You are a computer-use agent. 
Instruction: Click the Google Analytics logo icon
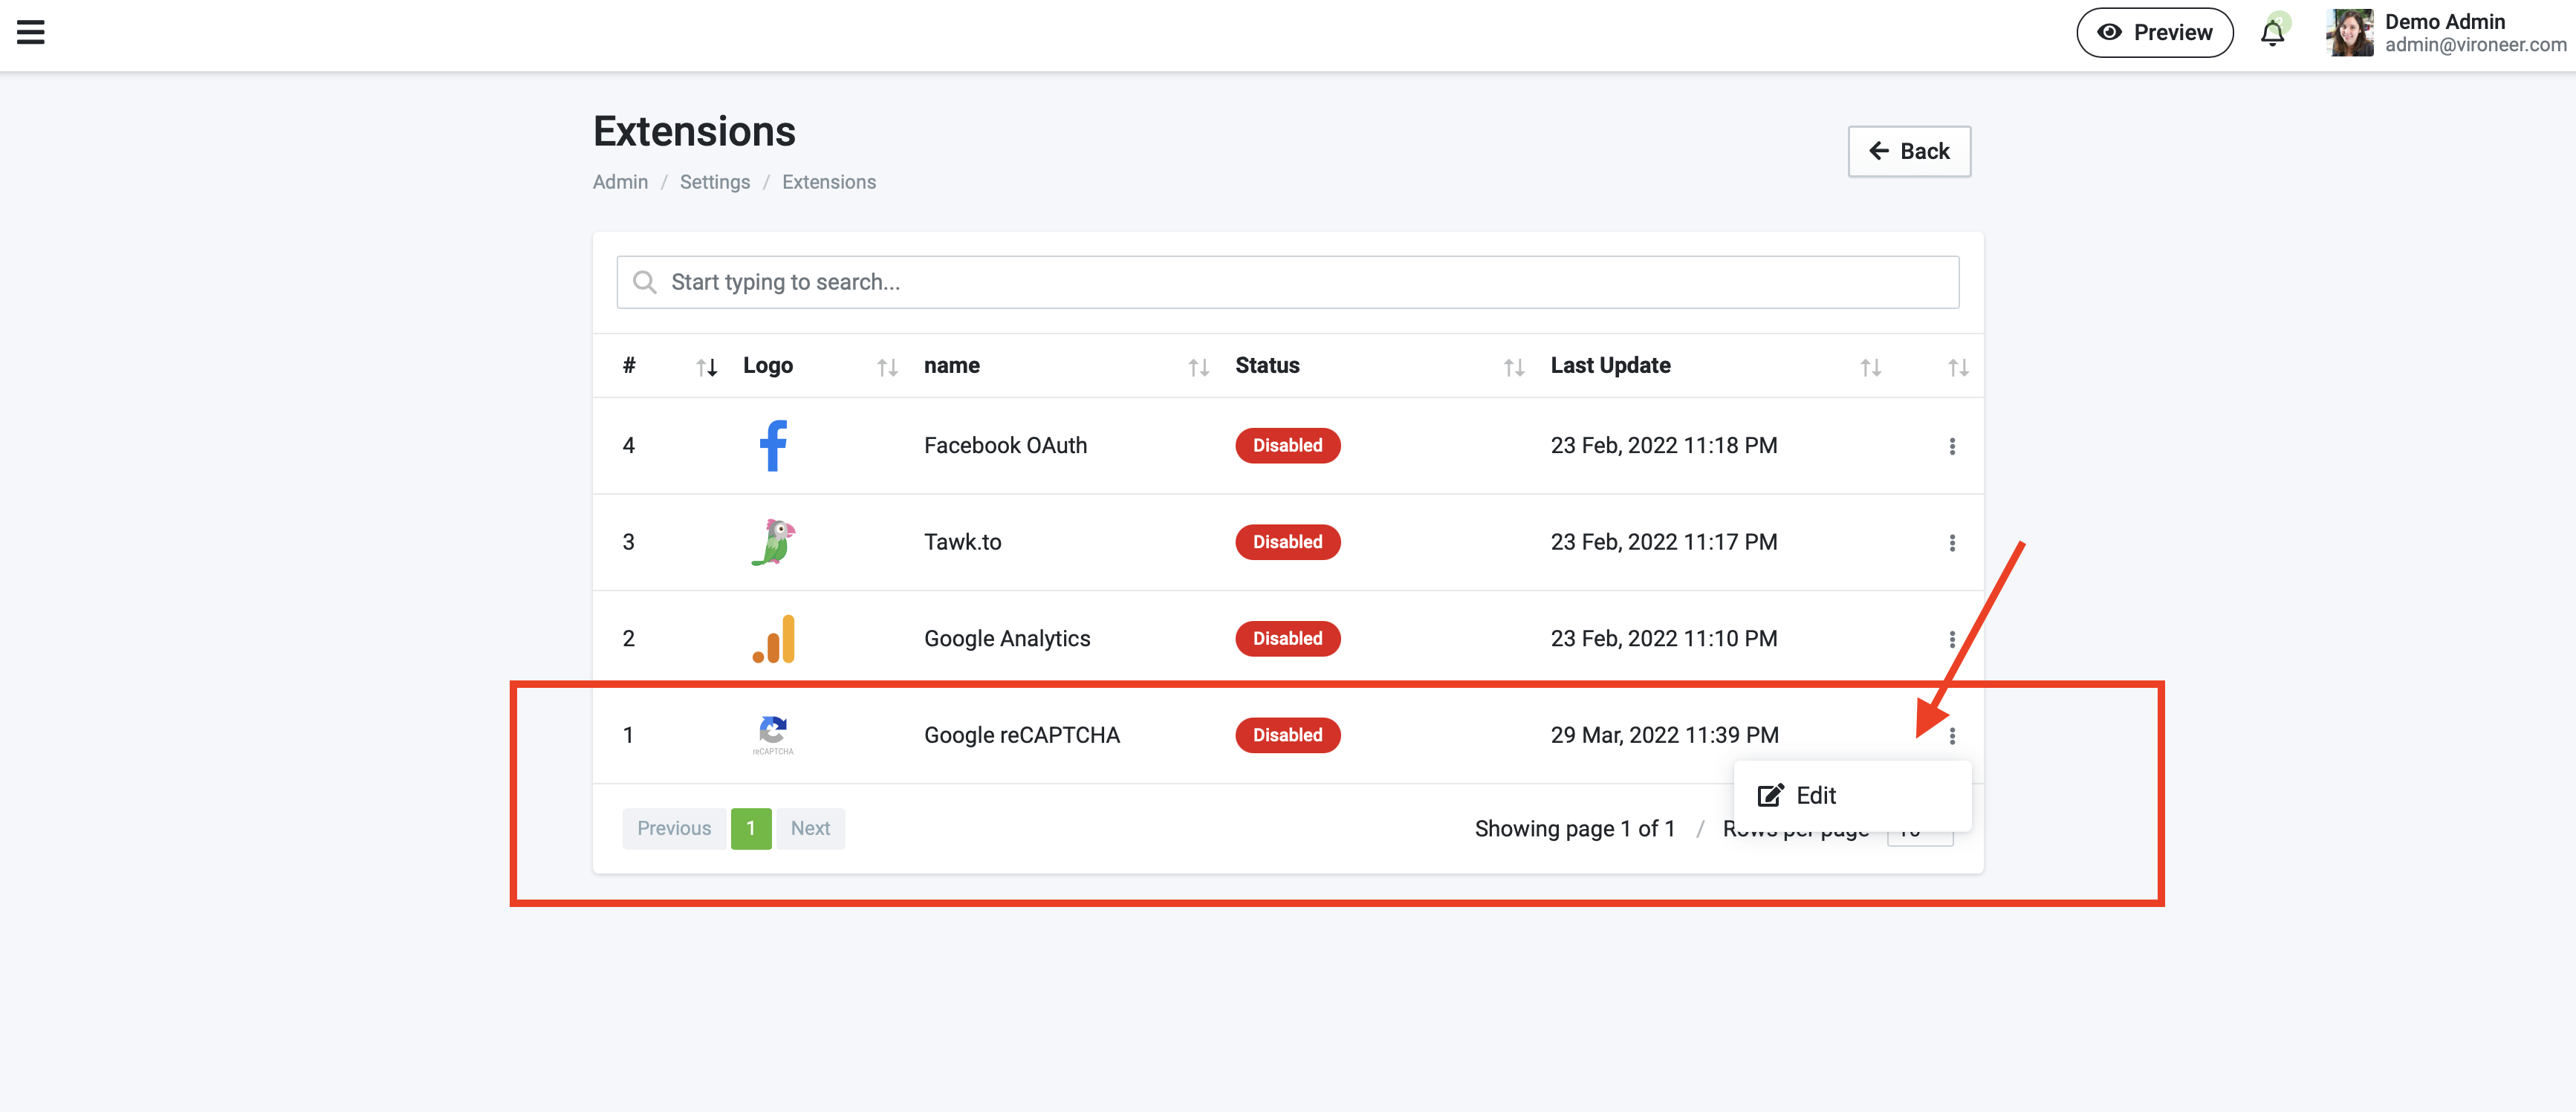(772, 639)
